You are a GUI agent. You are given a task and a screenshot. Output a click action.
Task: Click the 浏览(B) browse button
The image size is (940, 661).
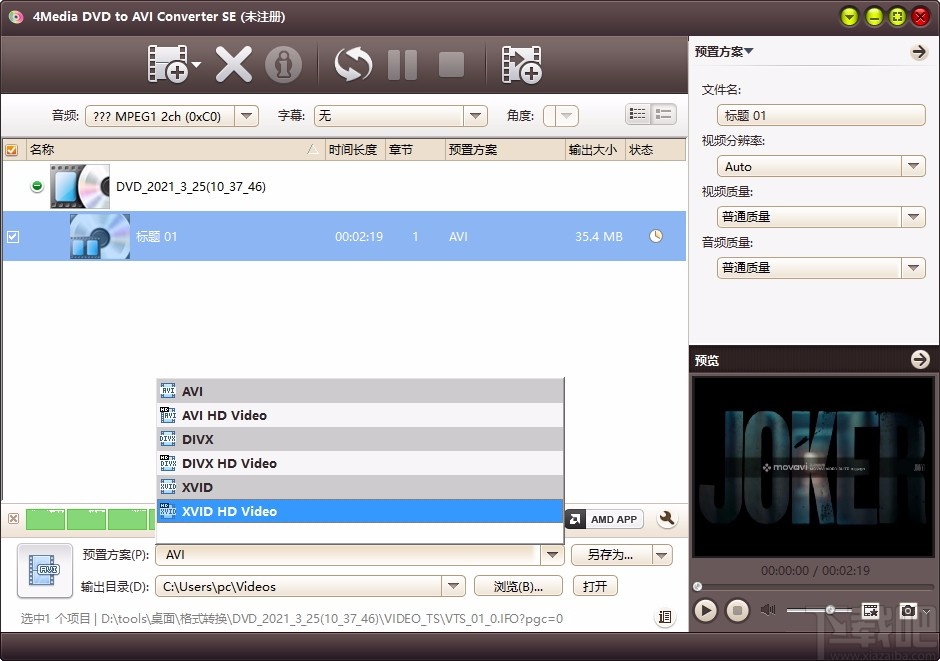tap(518, 586)
